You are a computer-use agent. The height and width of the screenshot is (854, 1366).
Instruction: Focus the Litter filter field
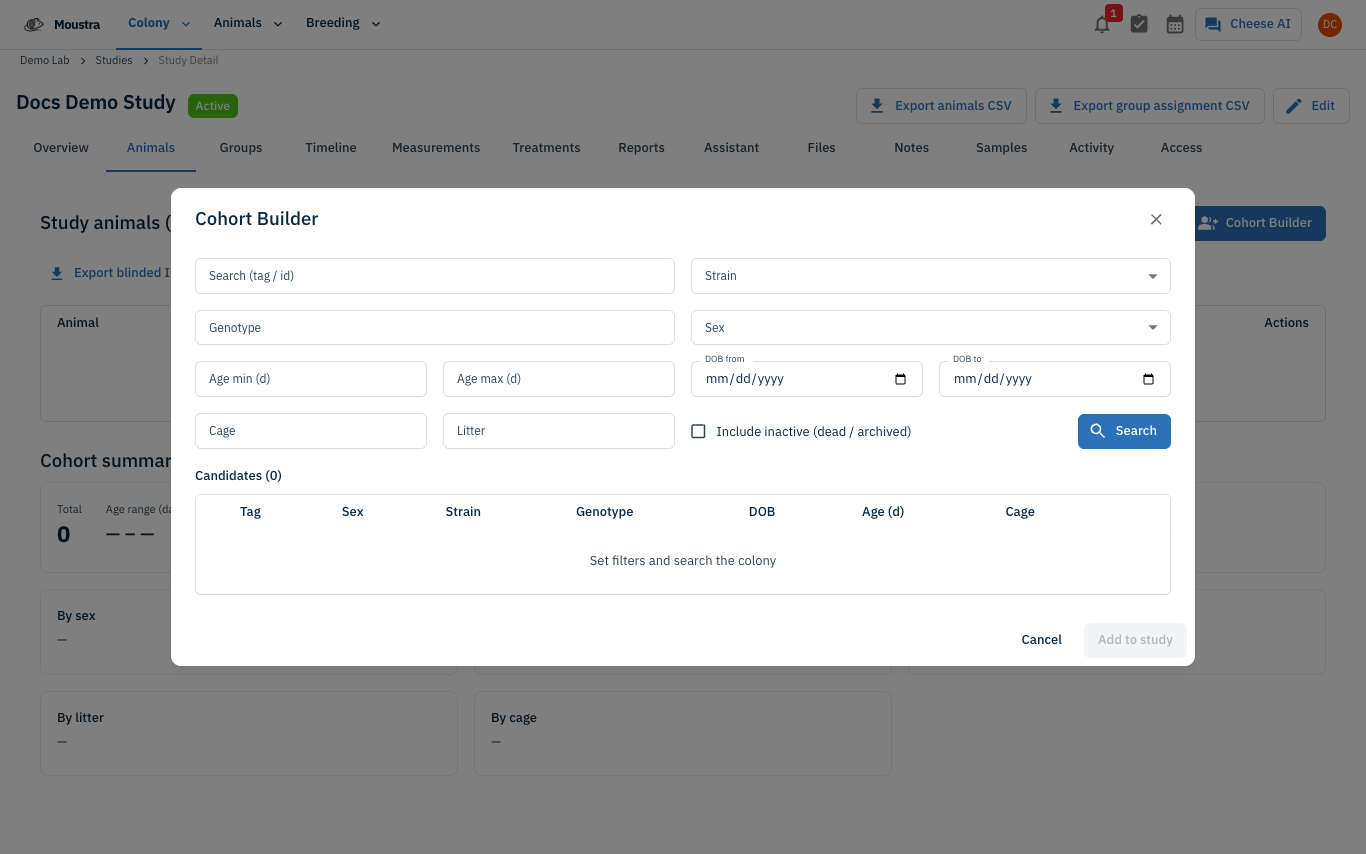[x=559, y=431]
